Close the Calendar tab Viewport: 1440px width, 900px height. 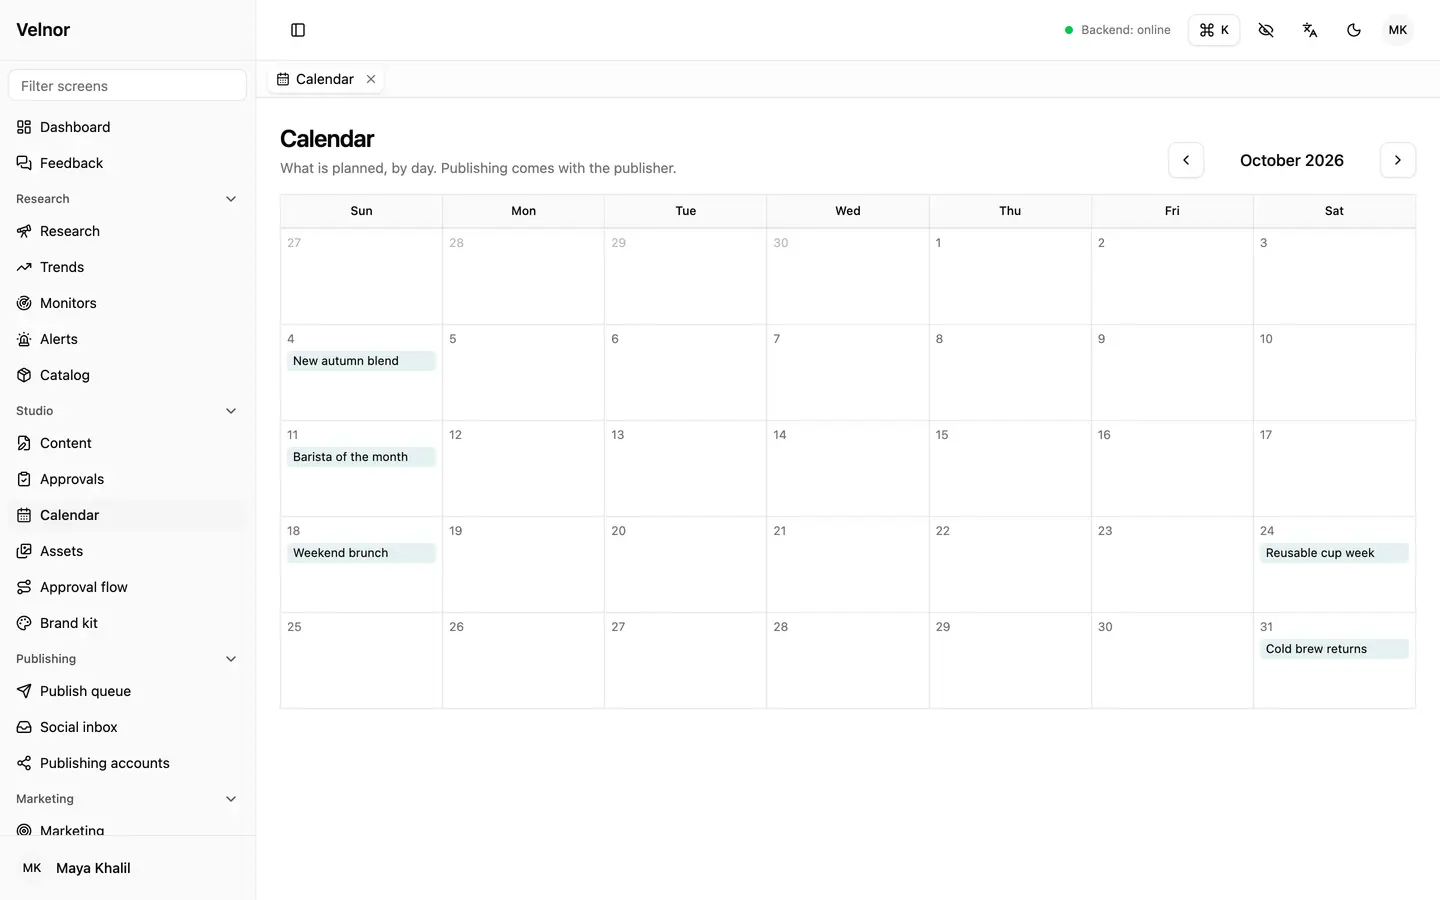[x=371, y=79]
